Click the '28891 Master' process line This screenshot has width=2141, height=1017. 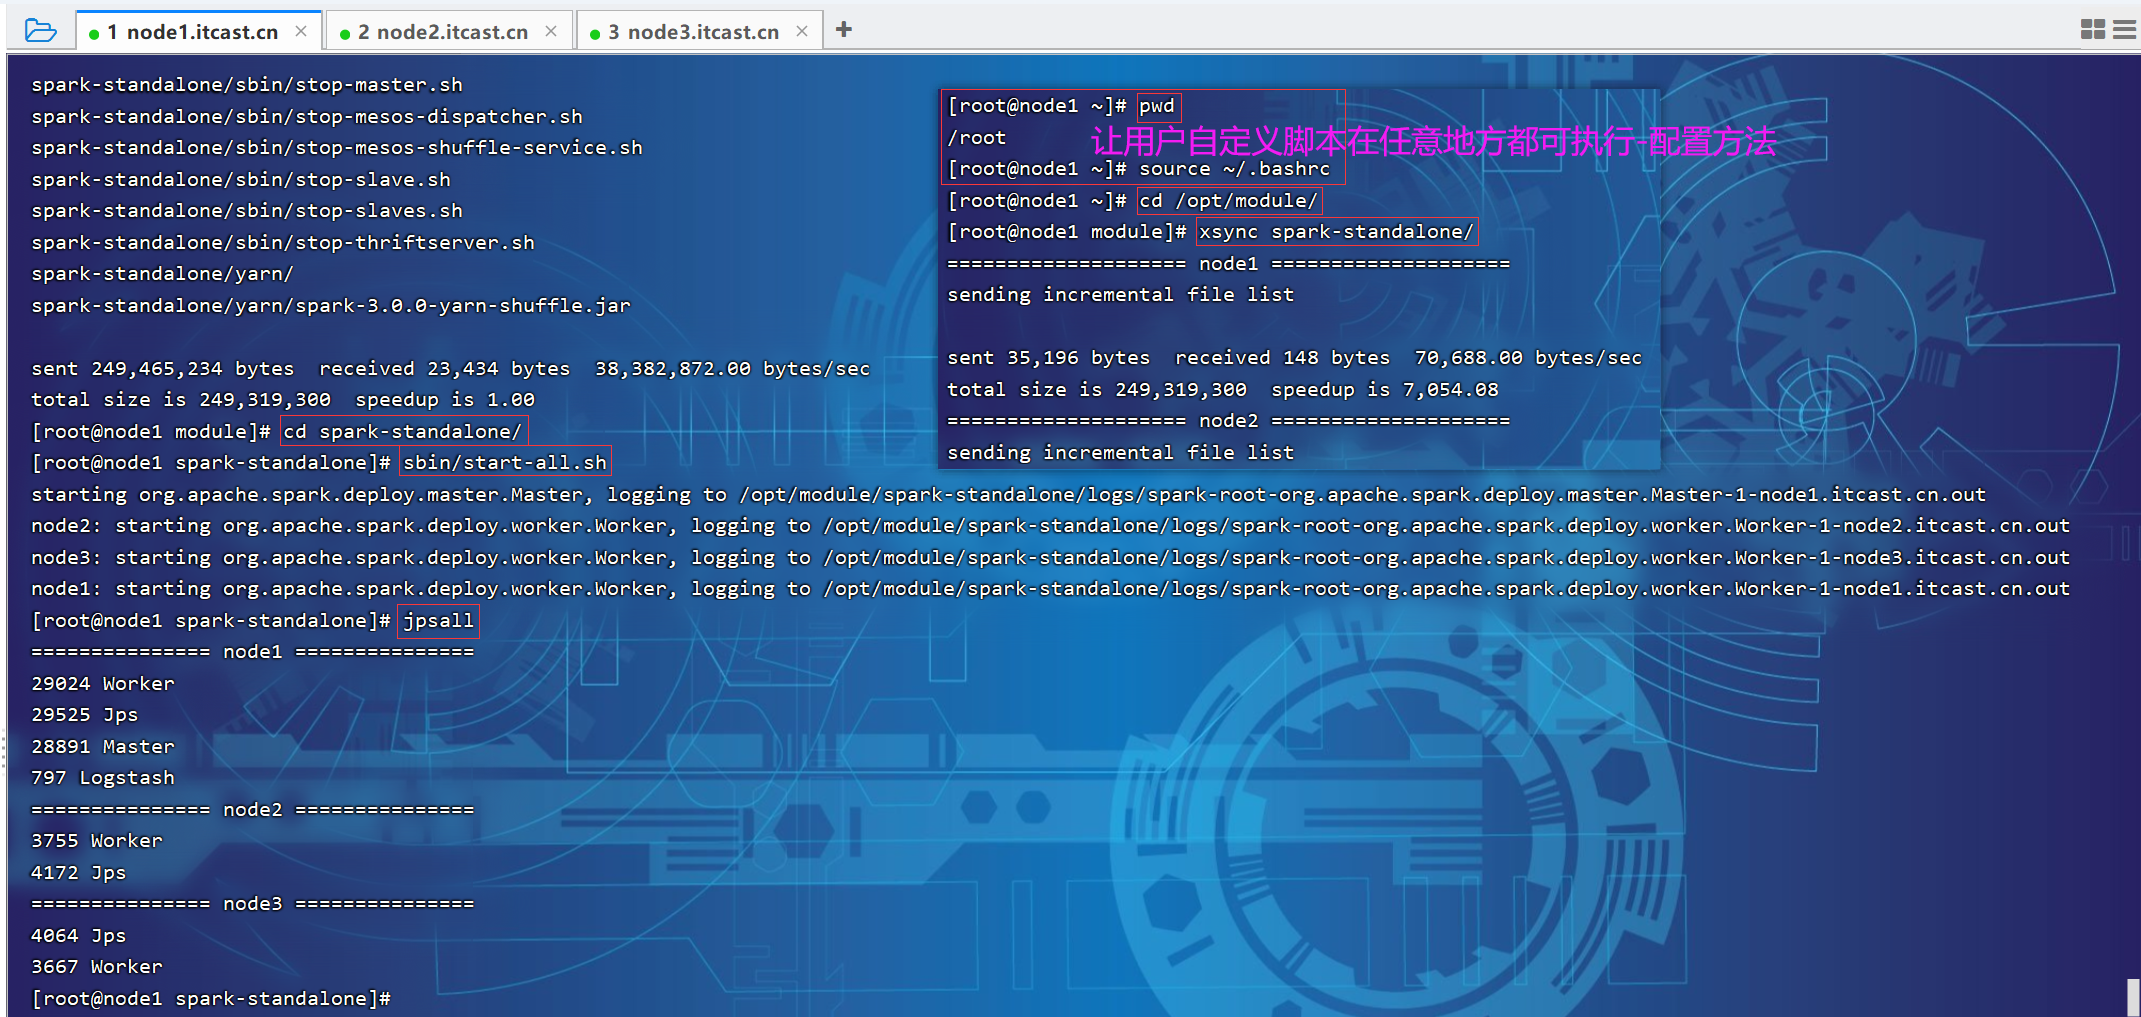pos(103,747)
